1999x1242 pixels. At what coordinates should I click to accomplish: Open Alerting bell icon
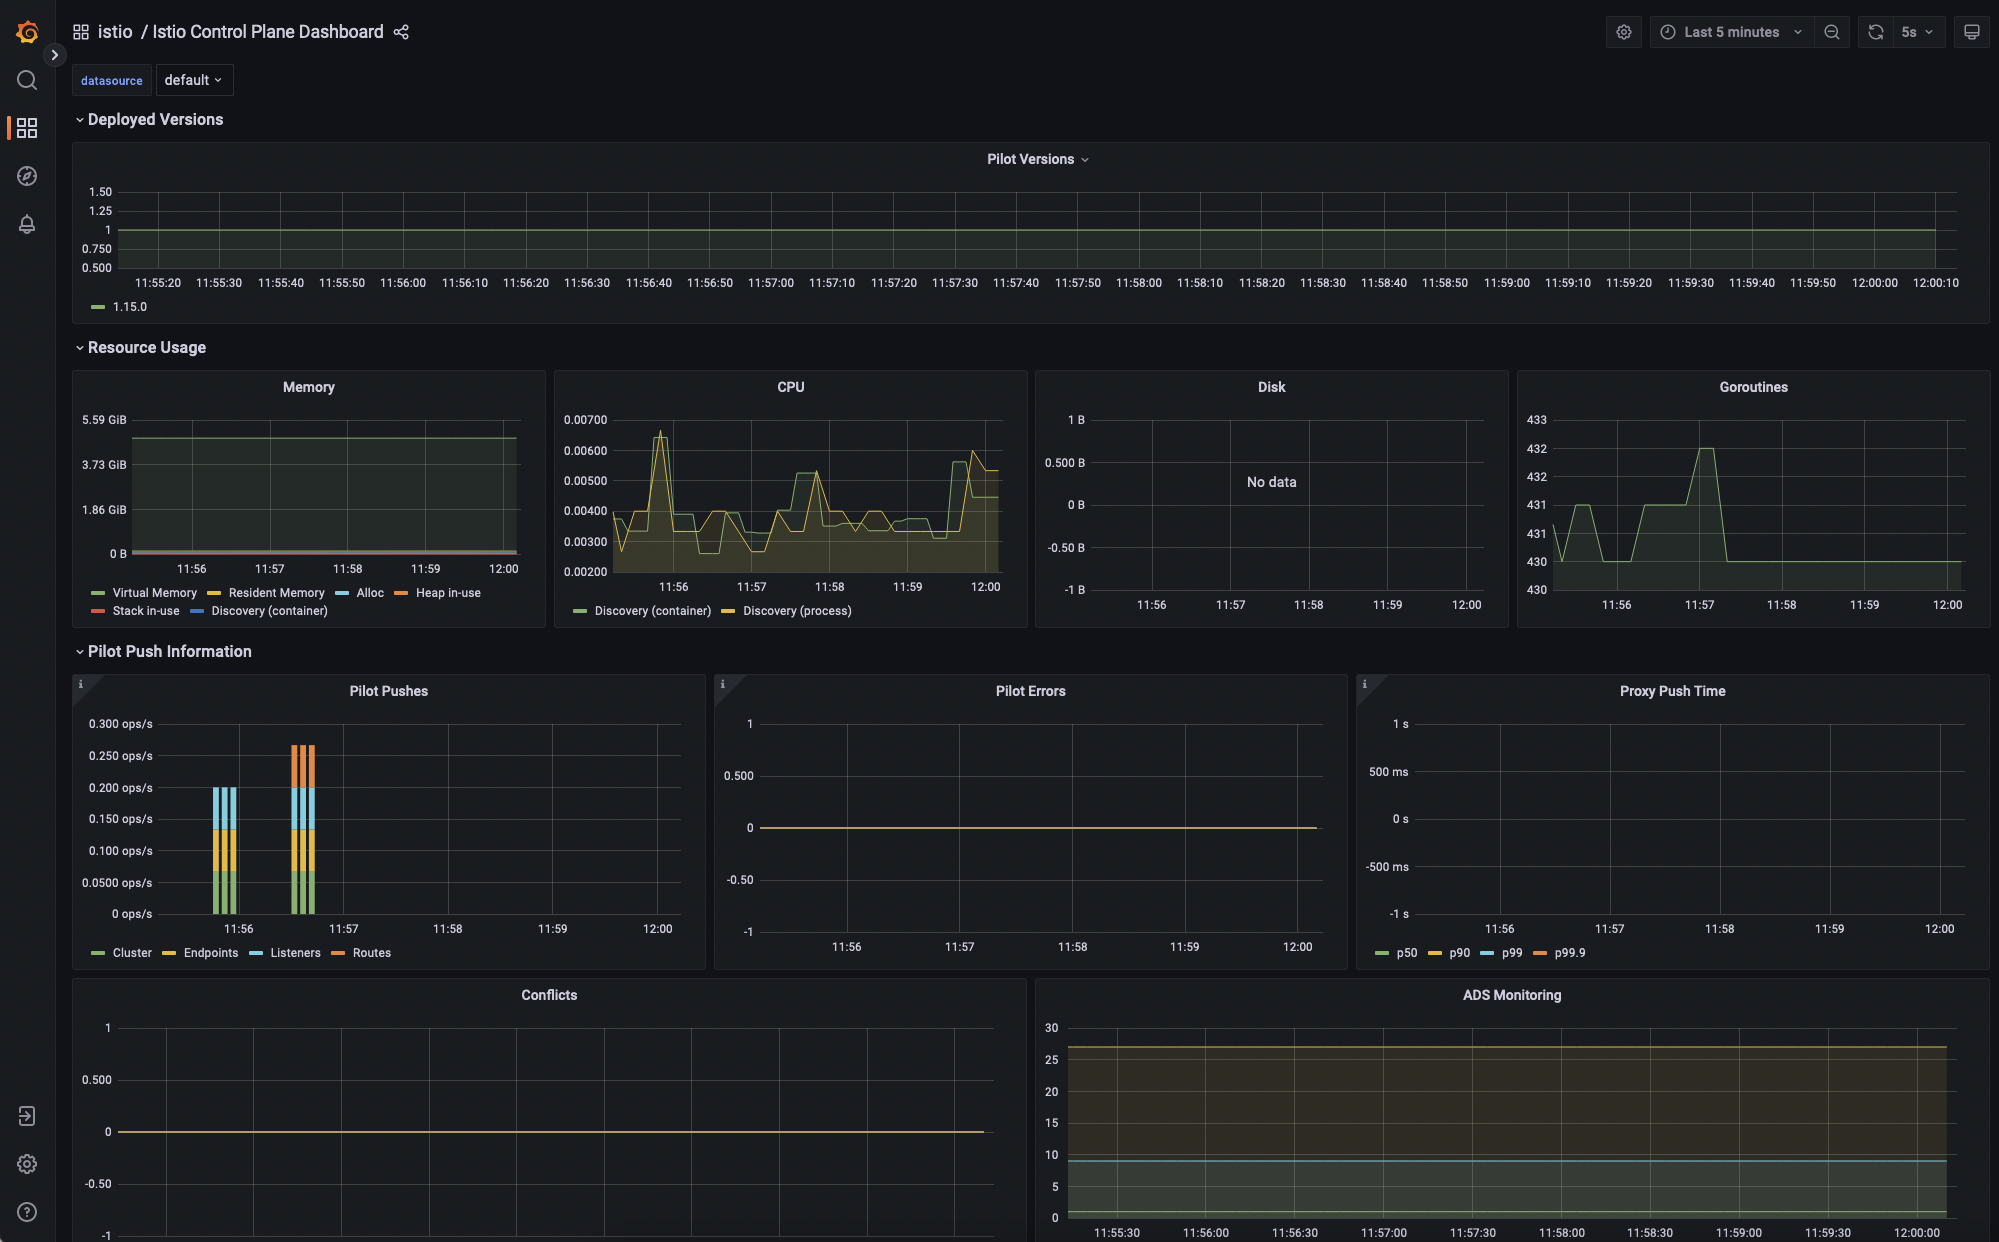click(x=27, y=224)
